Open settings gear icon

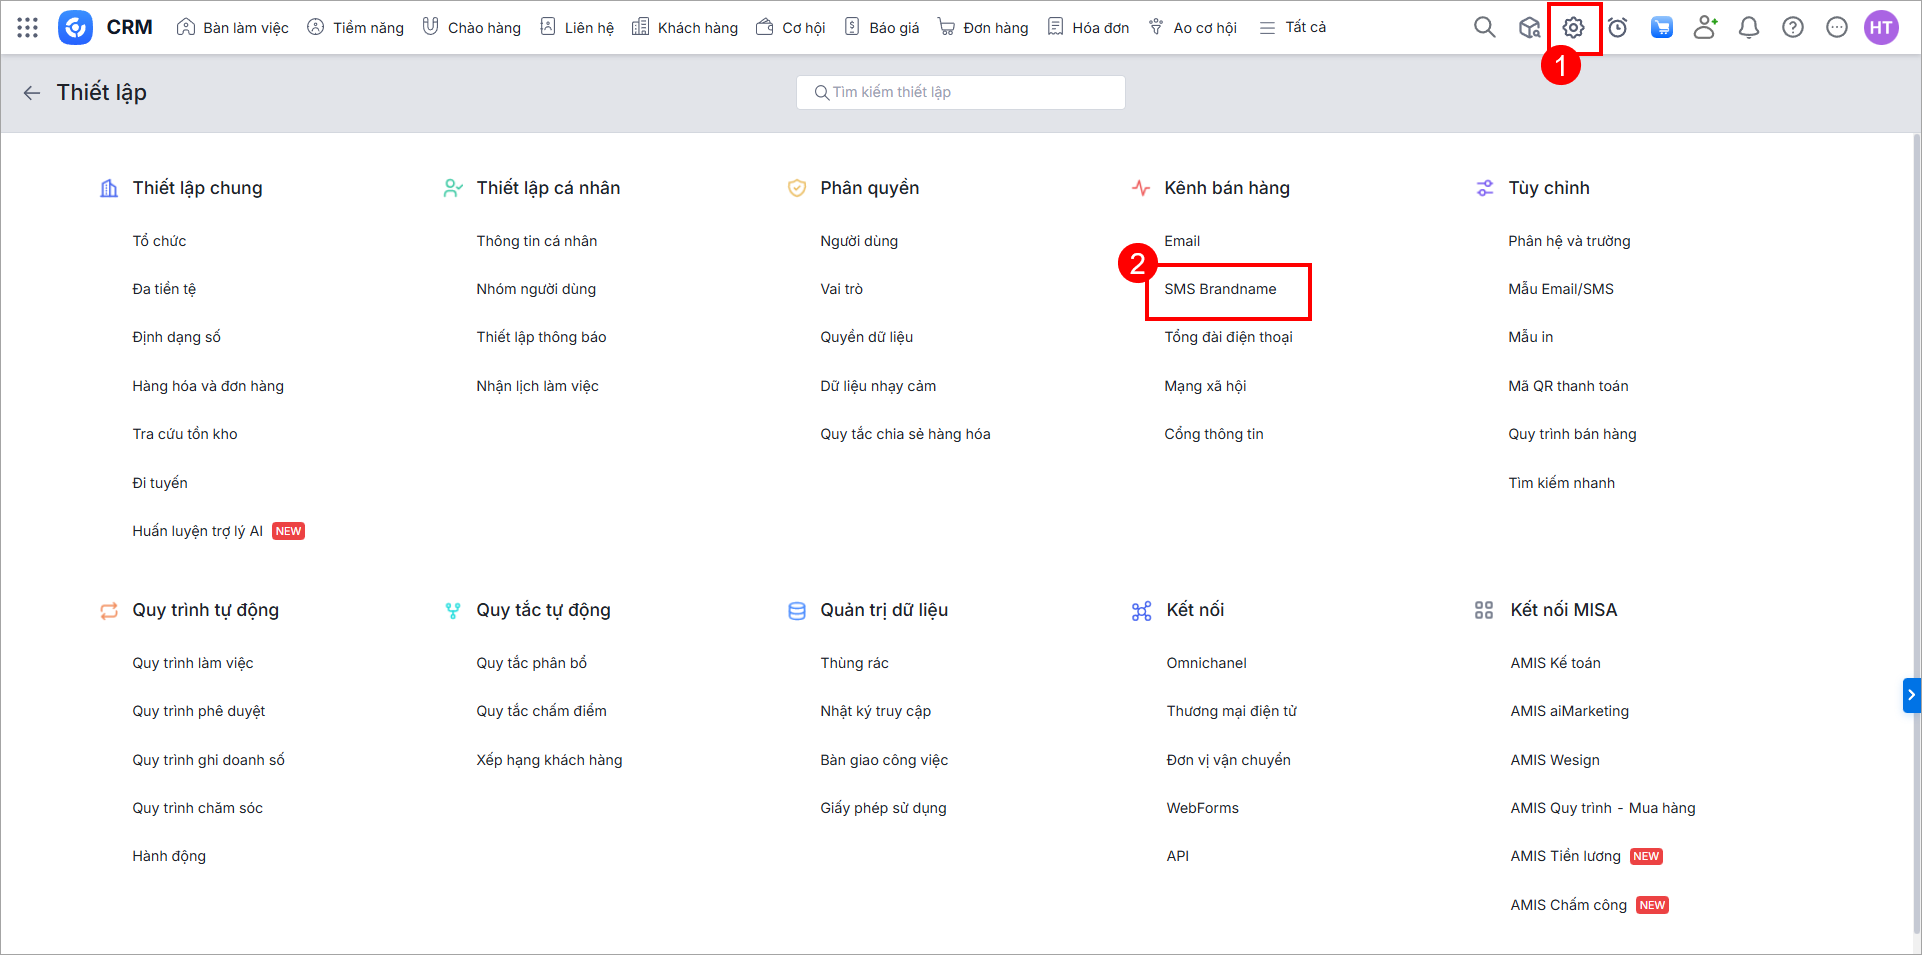1573,28
